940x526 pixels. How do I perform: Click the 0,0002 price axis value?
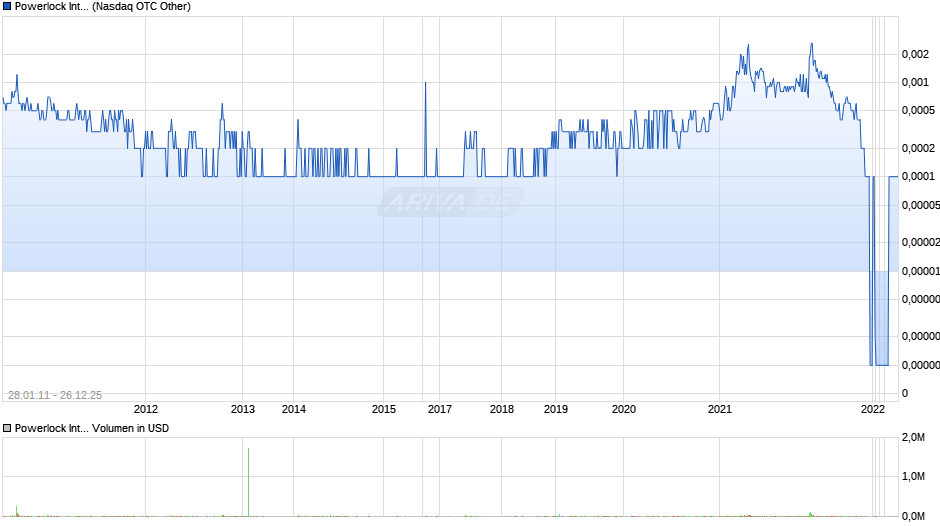pyautogui.click(x=918, y=148)
